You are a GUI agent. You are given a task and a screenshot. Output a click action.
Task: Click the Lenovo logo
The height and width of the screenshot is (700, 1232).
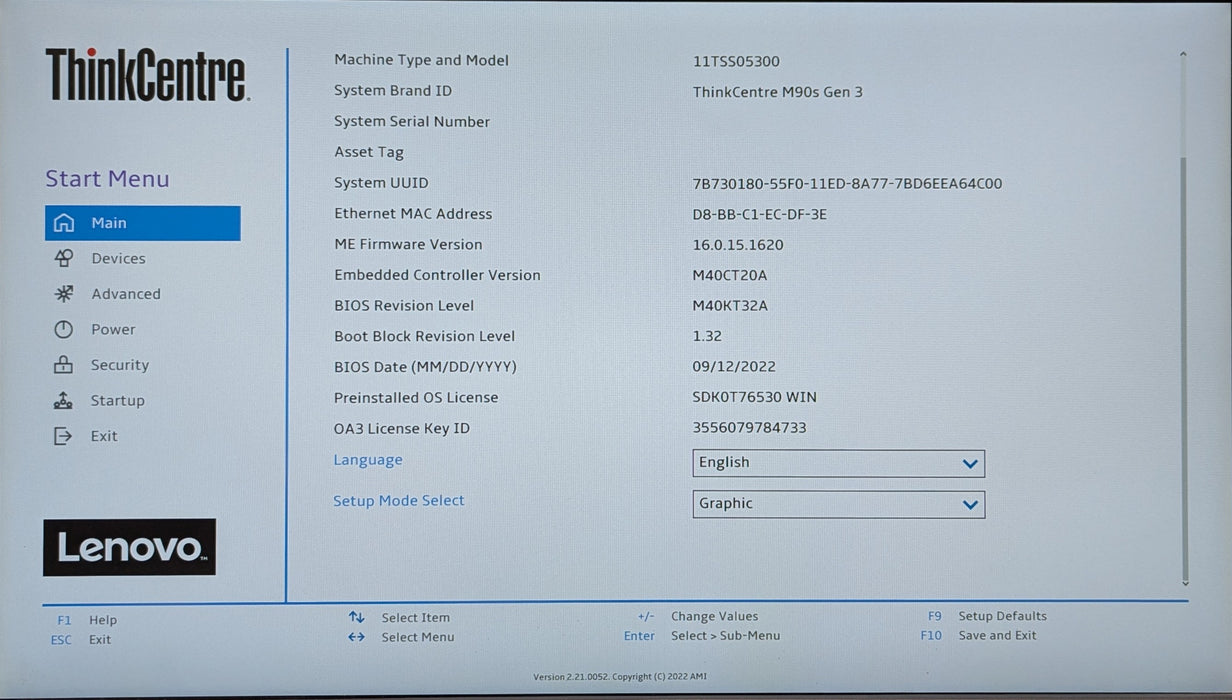click(x=129, y=547)
